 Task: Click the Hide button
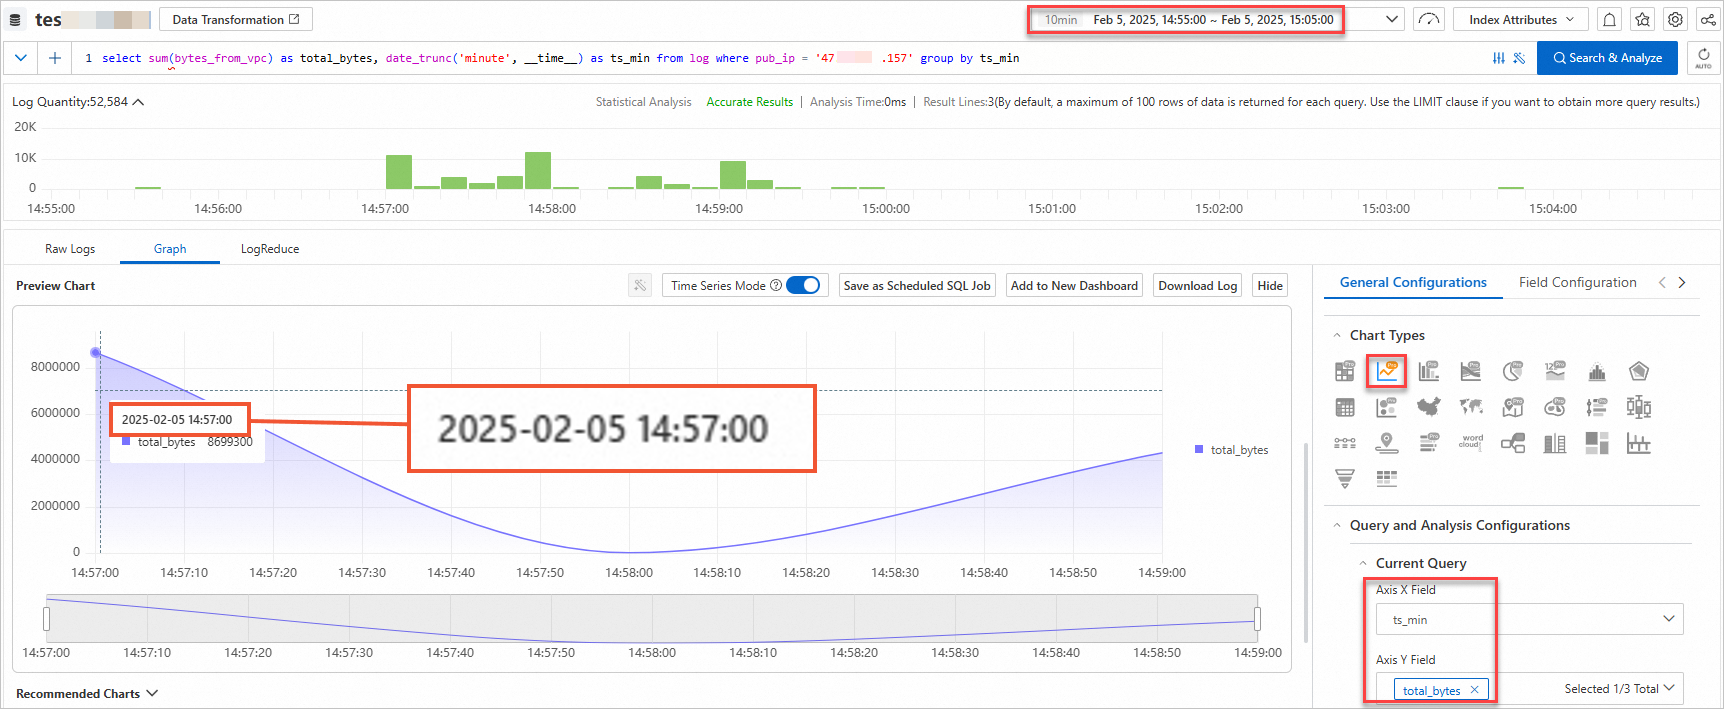[x=1270, y=285]
